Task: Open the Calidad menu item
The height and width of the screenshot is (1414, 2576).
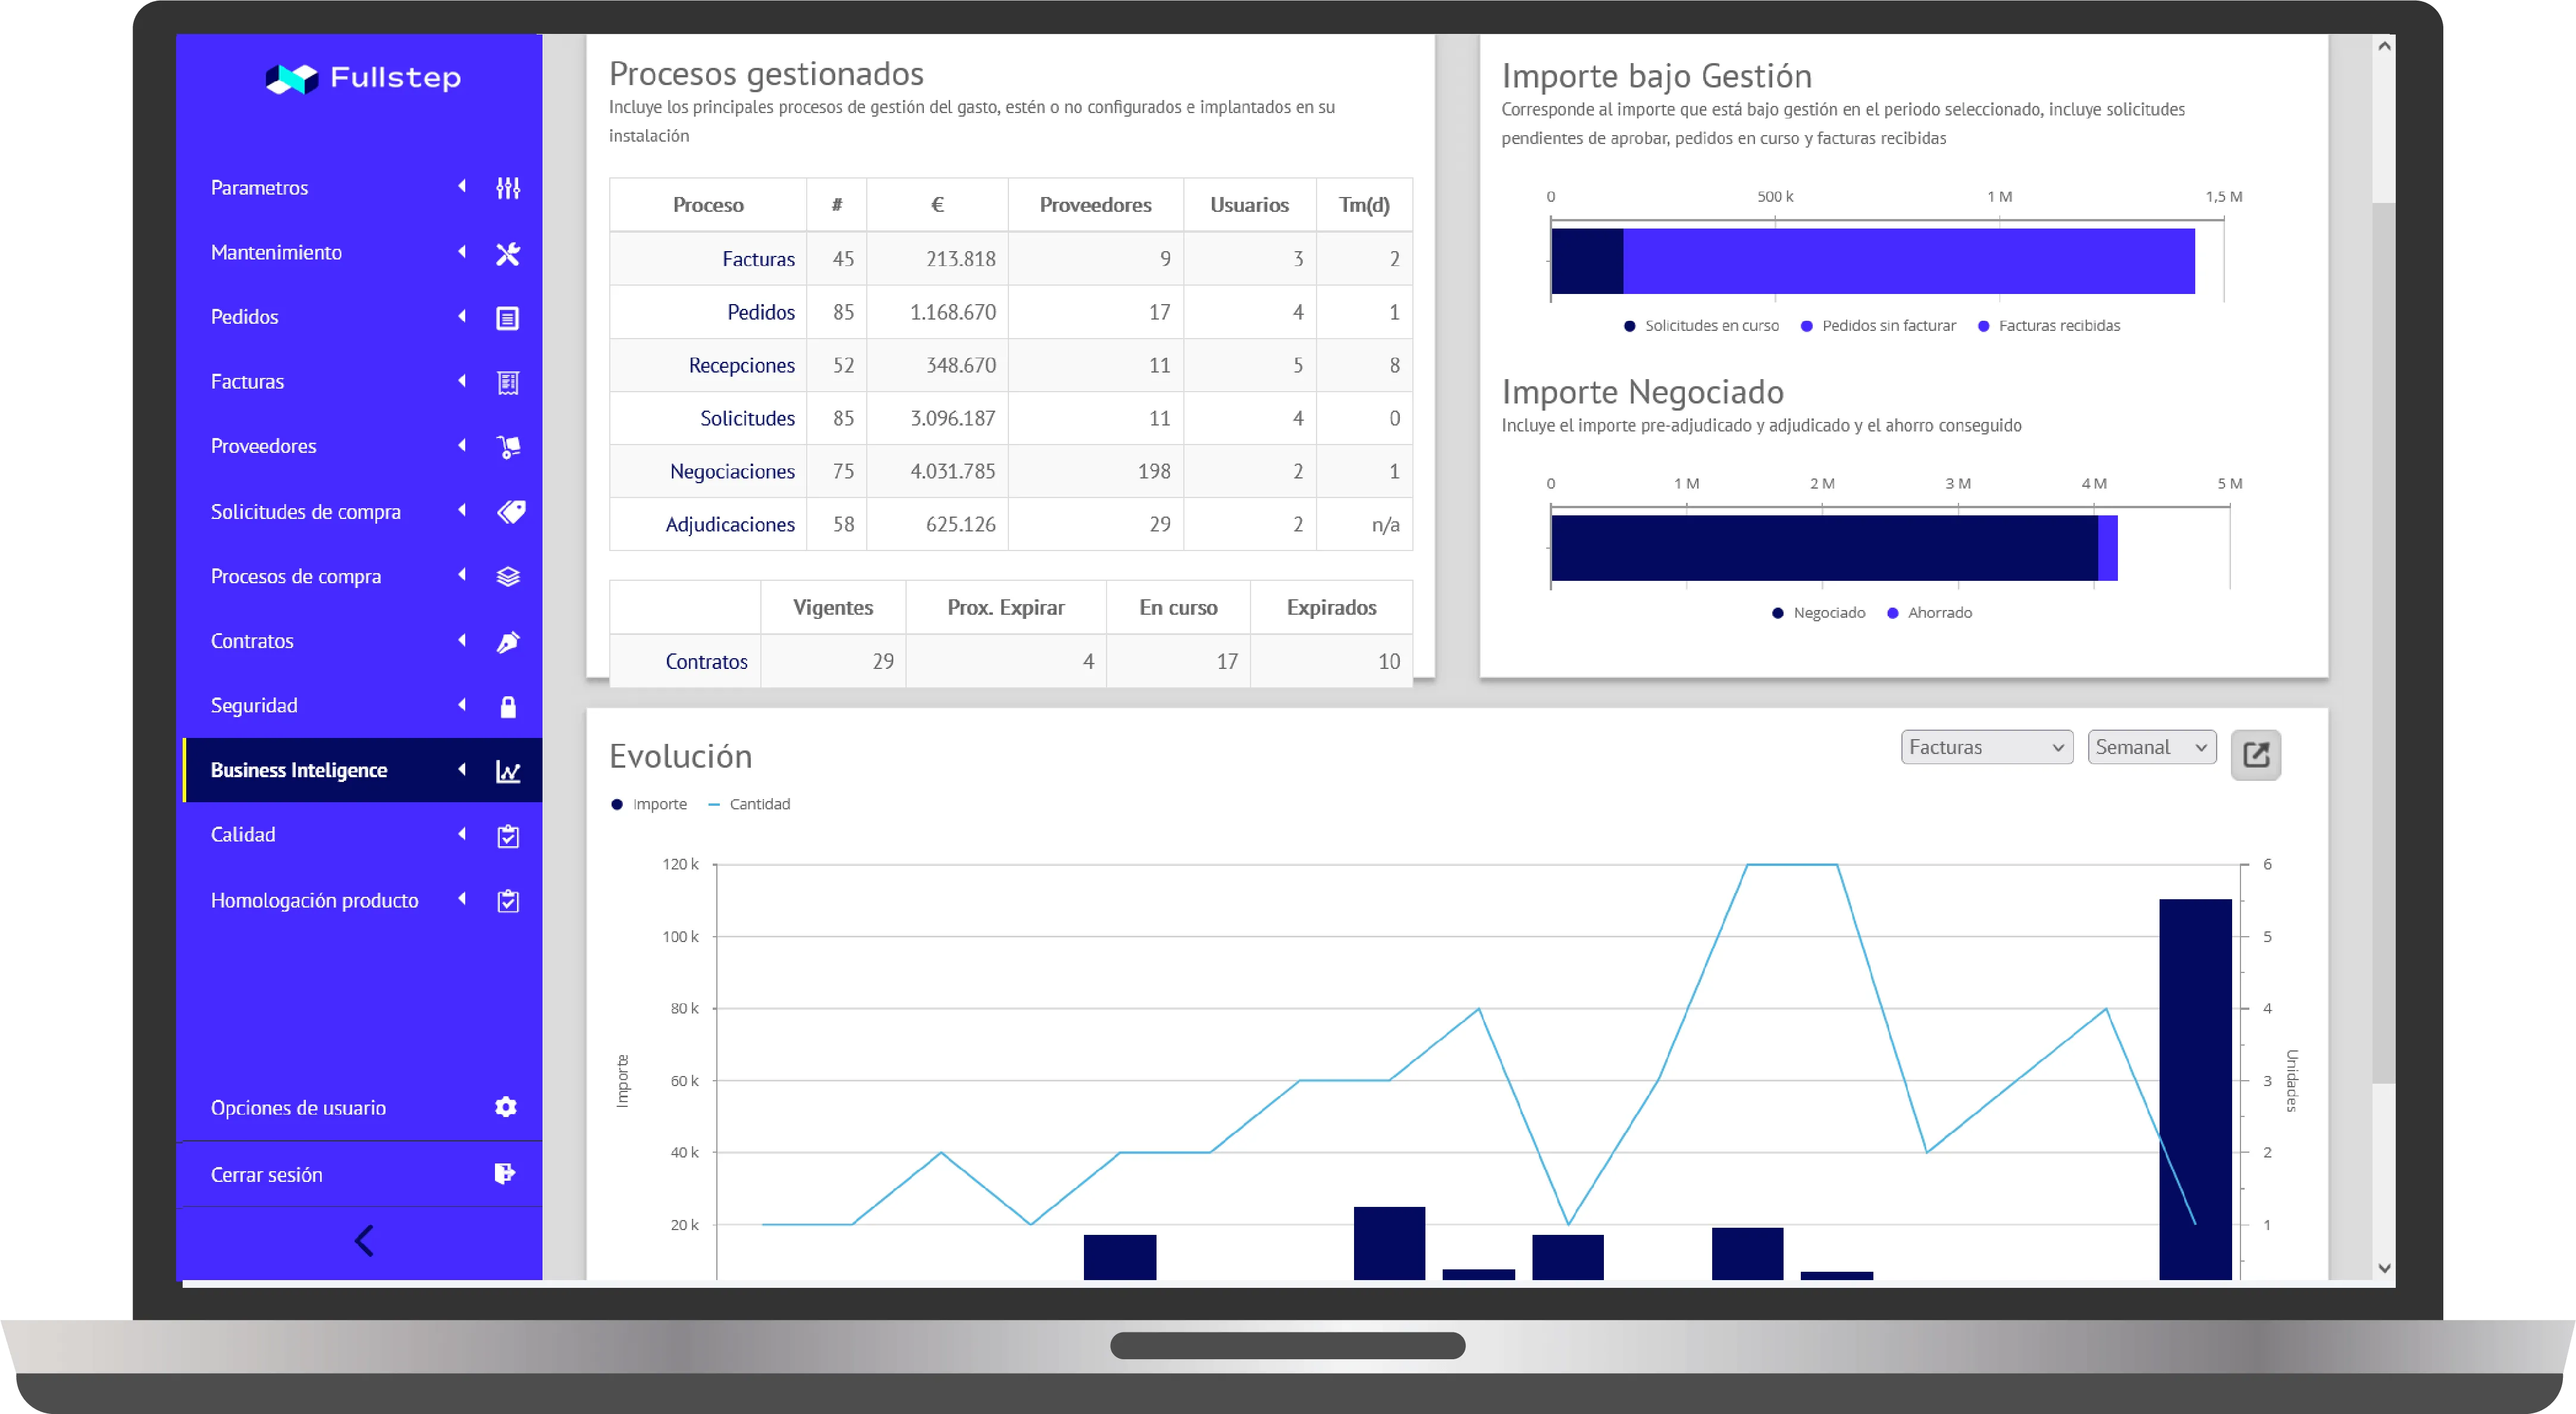Action: click(243, 835)
